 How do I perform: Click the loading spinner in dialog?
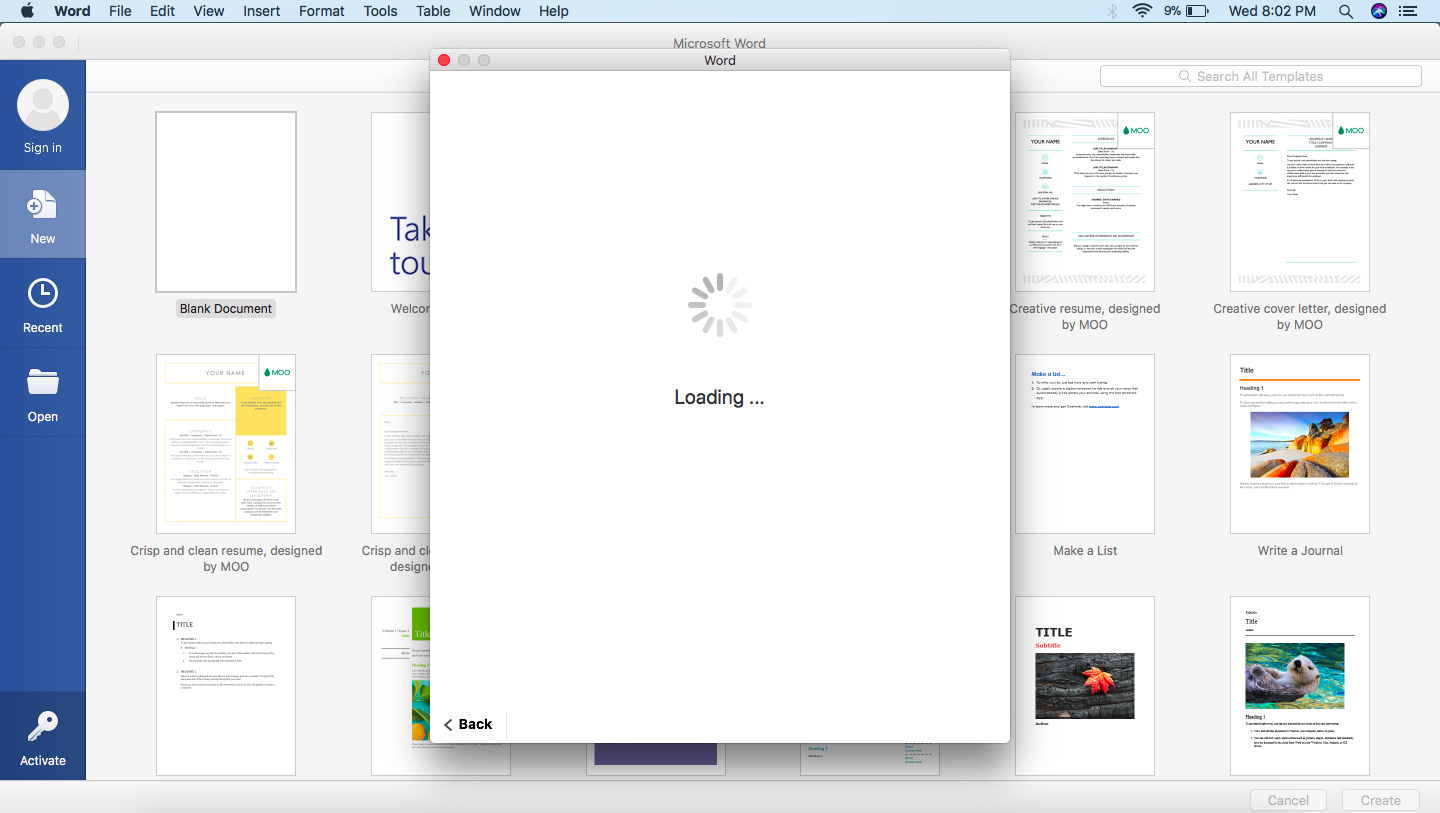[x=720, y=305]
